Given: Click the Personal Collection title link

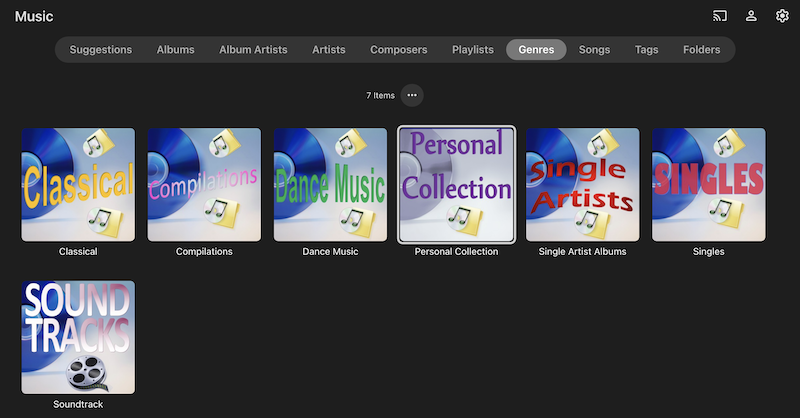Looking at the screenshot, I should click(457, 252).
